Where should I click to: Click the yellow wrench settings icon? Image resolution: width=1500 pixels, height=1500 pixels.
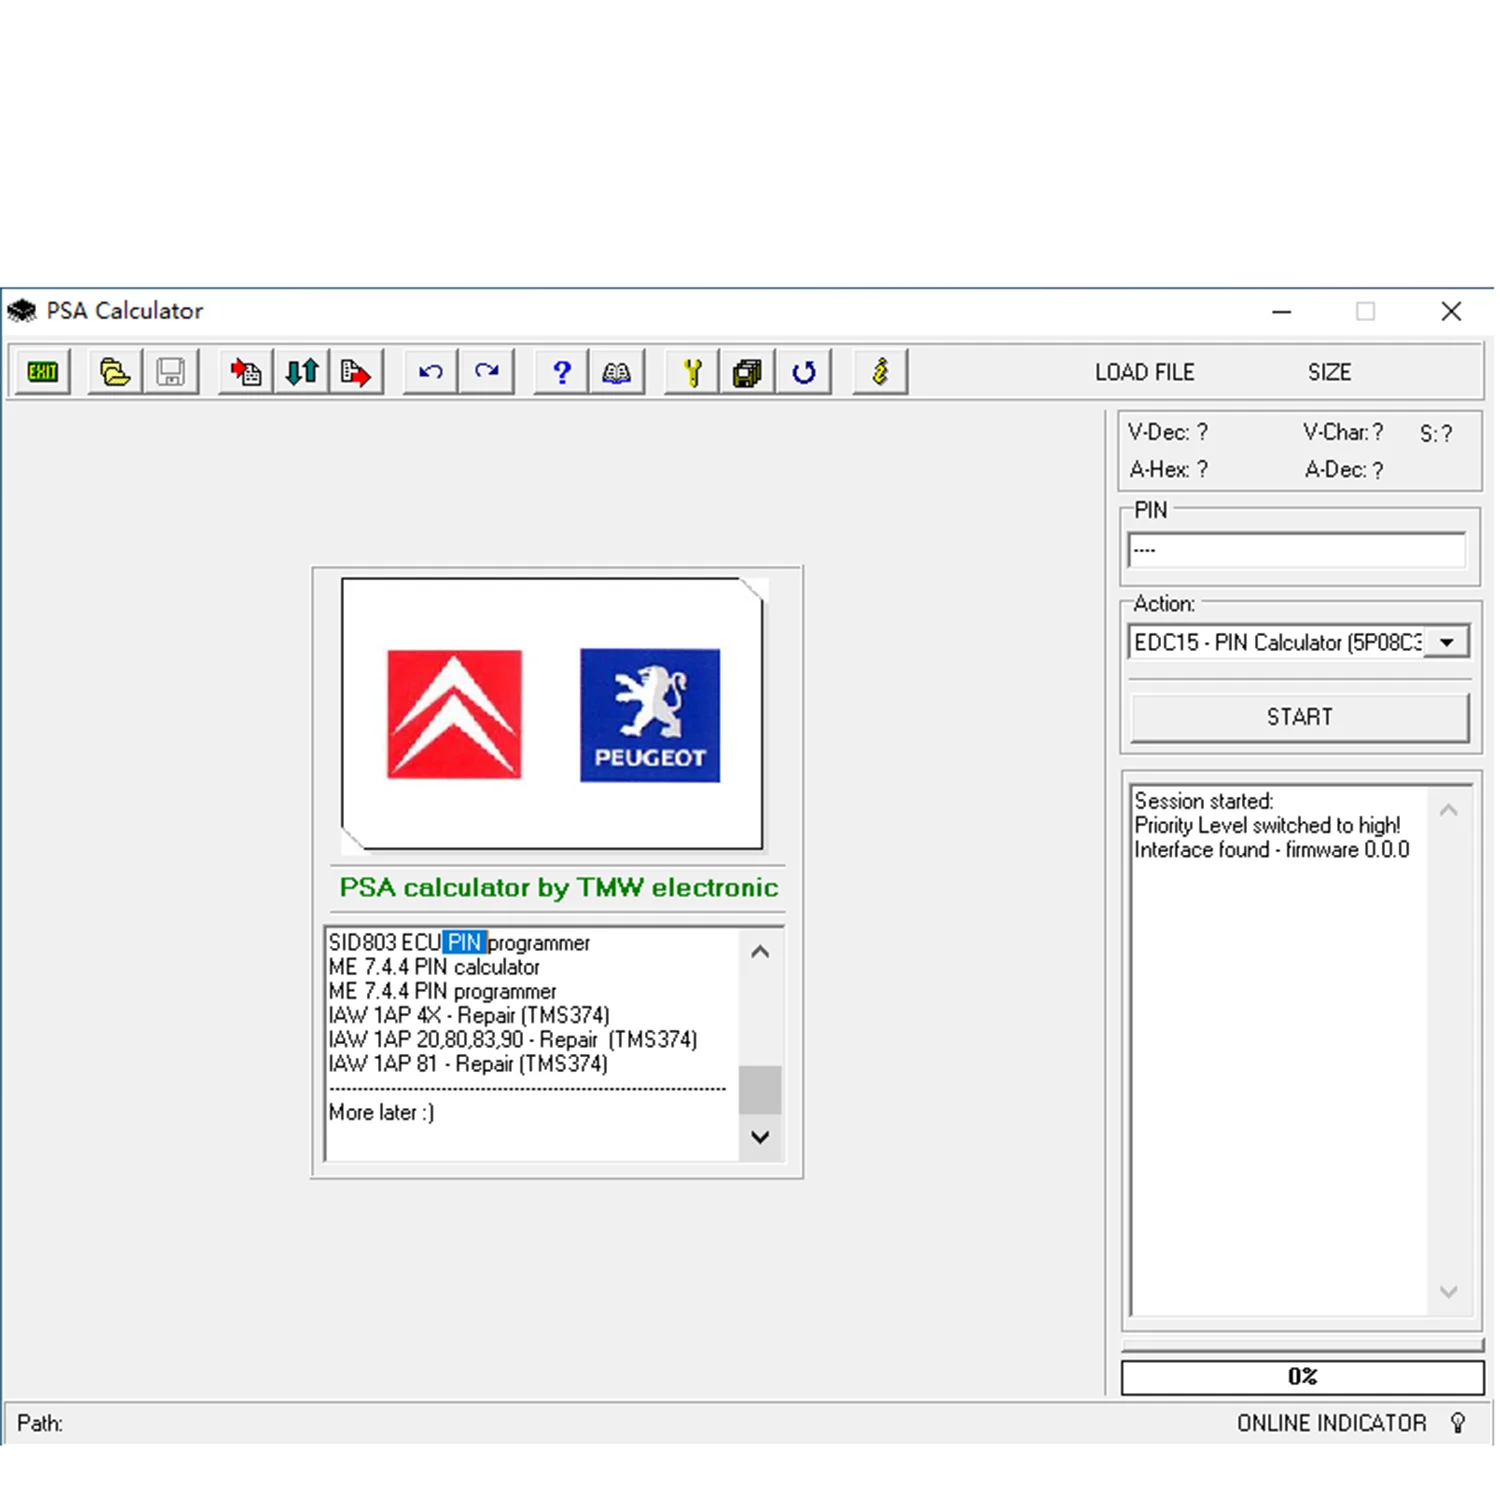[x=692, y=372]
